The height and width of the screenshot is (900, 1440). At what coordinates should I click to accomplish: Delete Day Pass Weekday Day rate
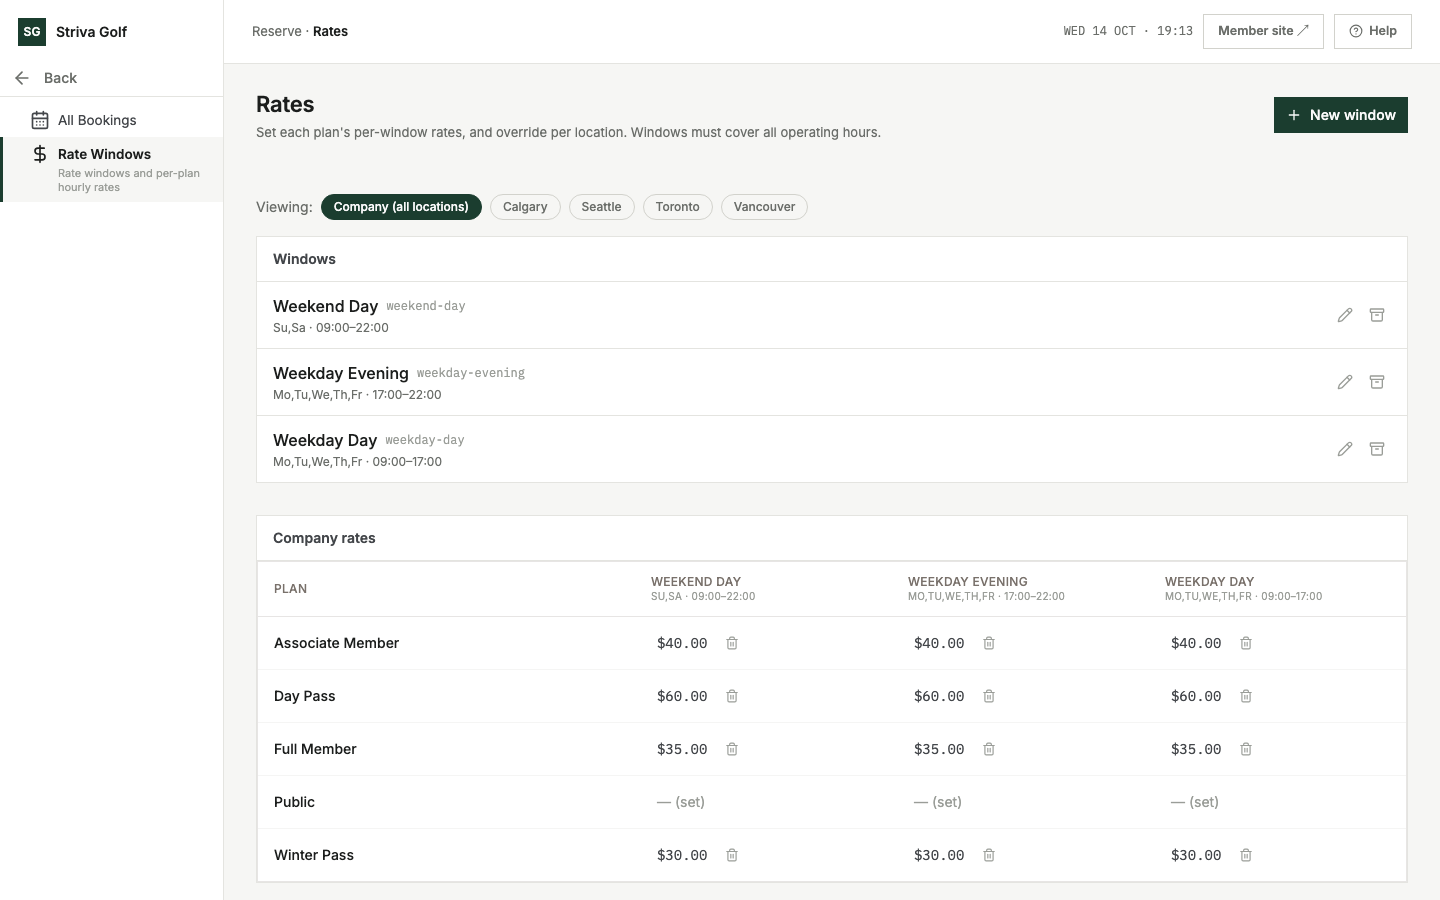click(x=1246, y=696)
